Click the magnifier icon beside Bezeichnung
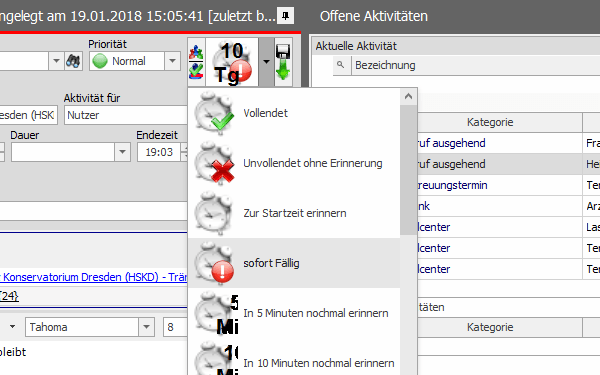This screenshot has width=600, height=375. pyautogui.click(x=341, y=65)
